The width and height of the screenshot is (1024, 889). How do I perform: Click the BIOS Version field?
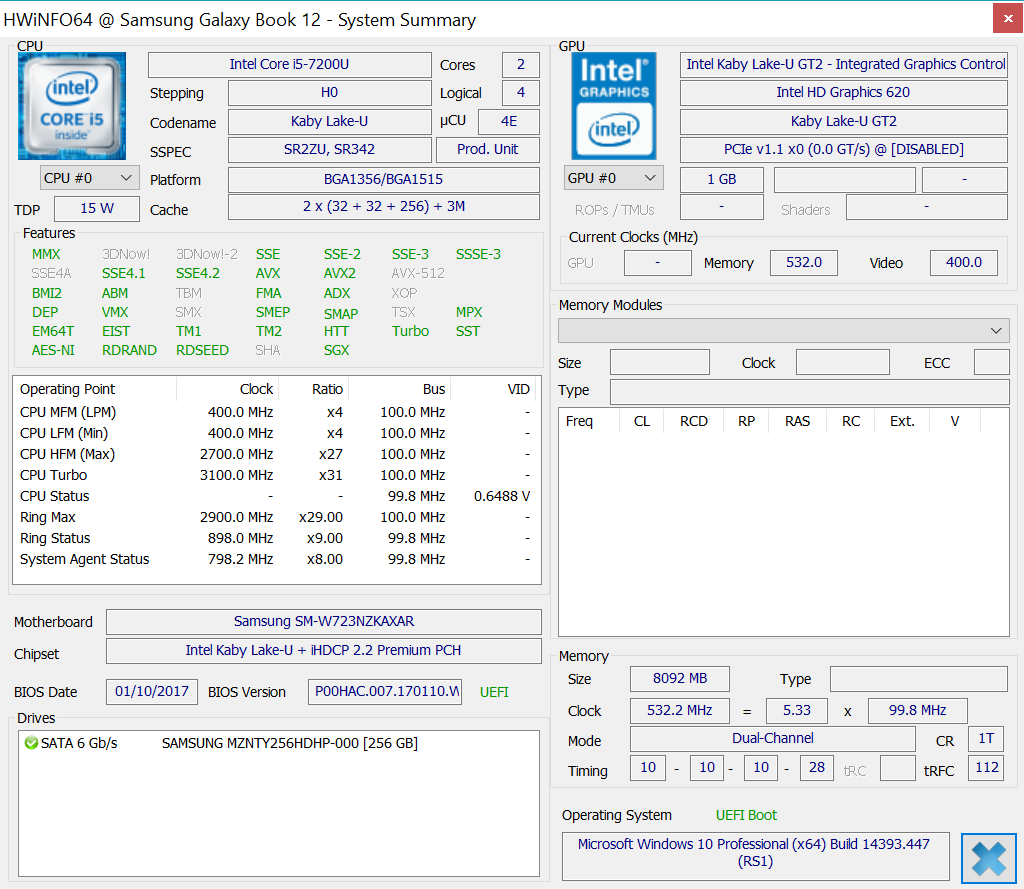pos(385,692)
